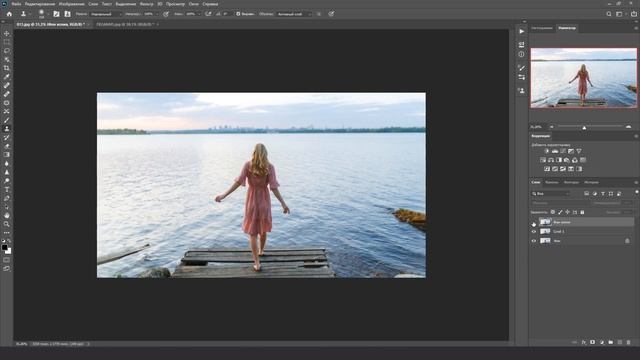Image resolution: width=640 pixels, height=360 pixels.
Task: Open the status bar info arrow
Action: (x=88, y=344)
